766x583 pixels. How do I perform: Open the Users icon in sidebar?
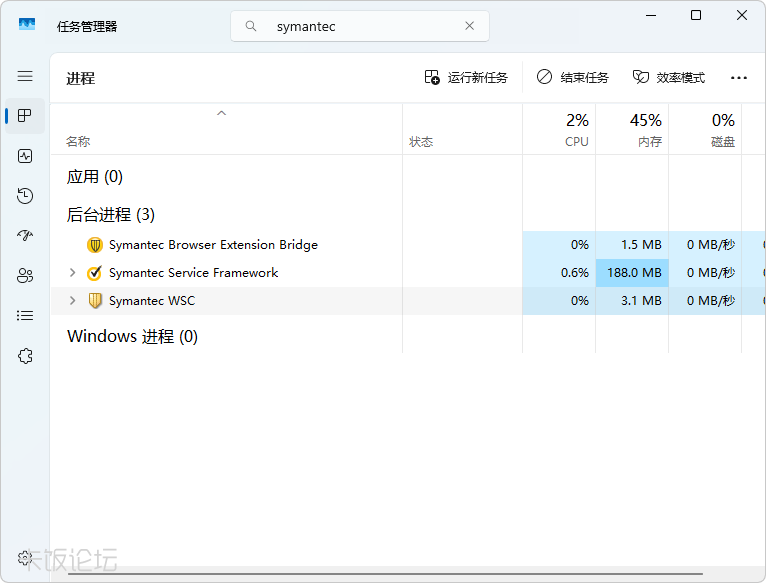point(25,276)
